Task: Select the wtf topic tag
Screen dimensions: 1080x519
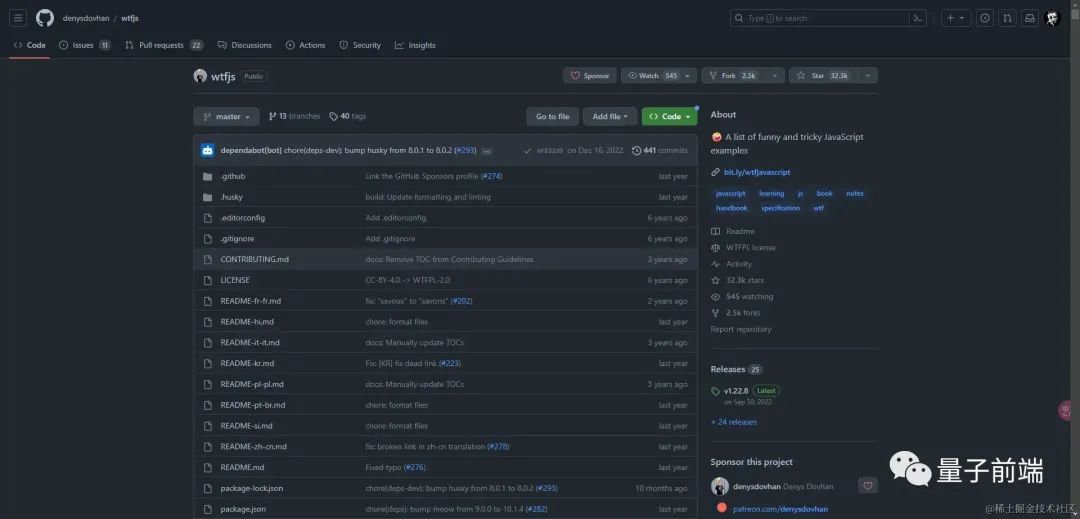Action: click(x=818, y=209)
